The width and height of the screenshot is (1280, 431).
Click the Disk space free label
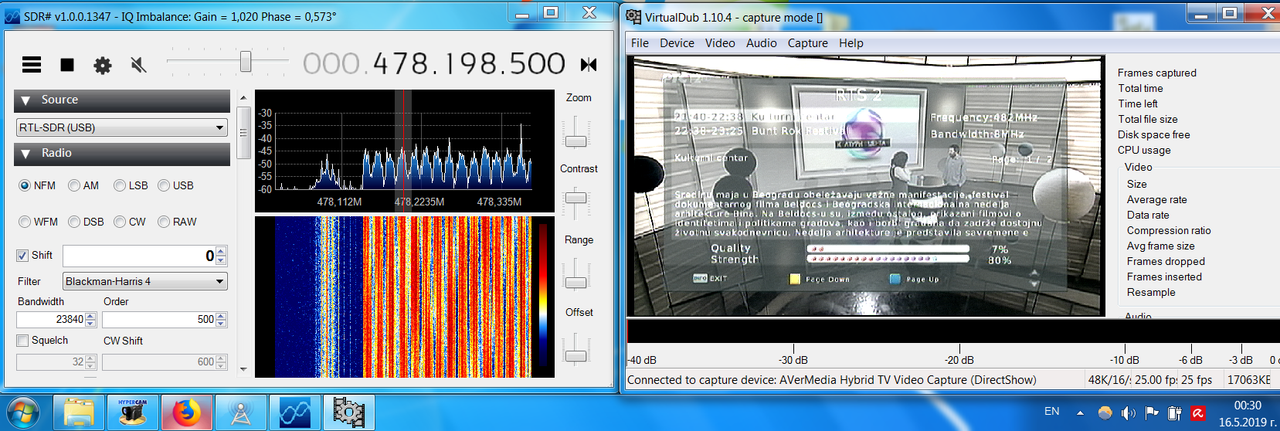point(1154,135)
